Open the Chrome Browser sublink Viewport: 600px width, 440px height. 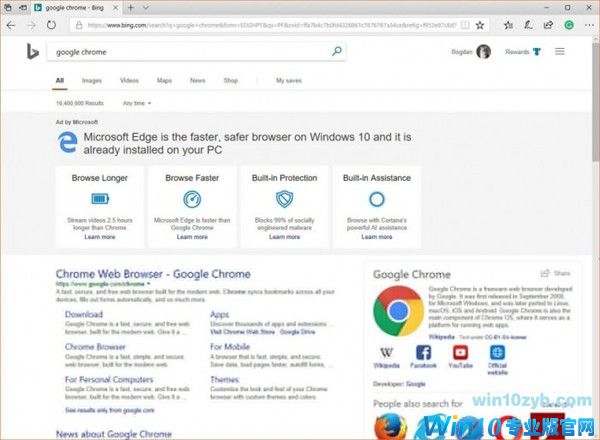coord(95,347)
